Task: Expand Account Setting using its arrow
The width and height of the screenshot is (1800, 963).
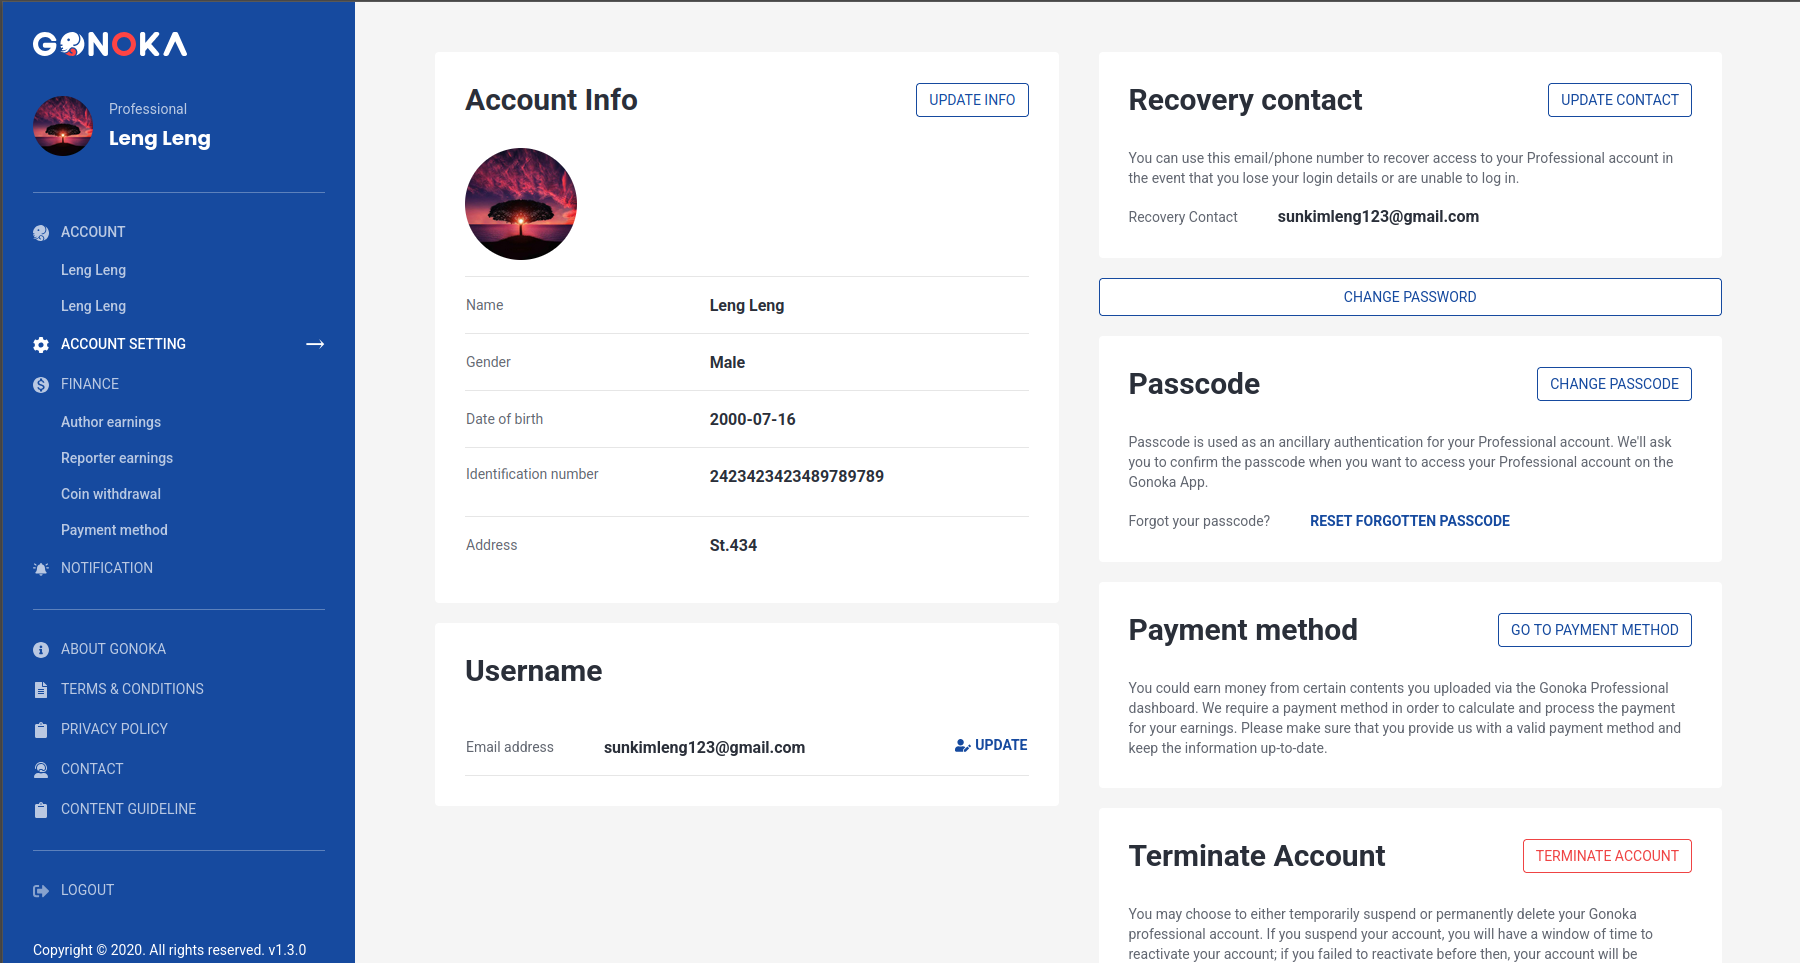Action: (x=315, y=344)
